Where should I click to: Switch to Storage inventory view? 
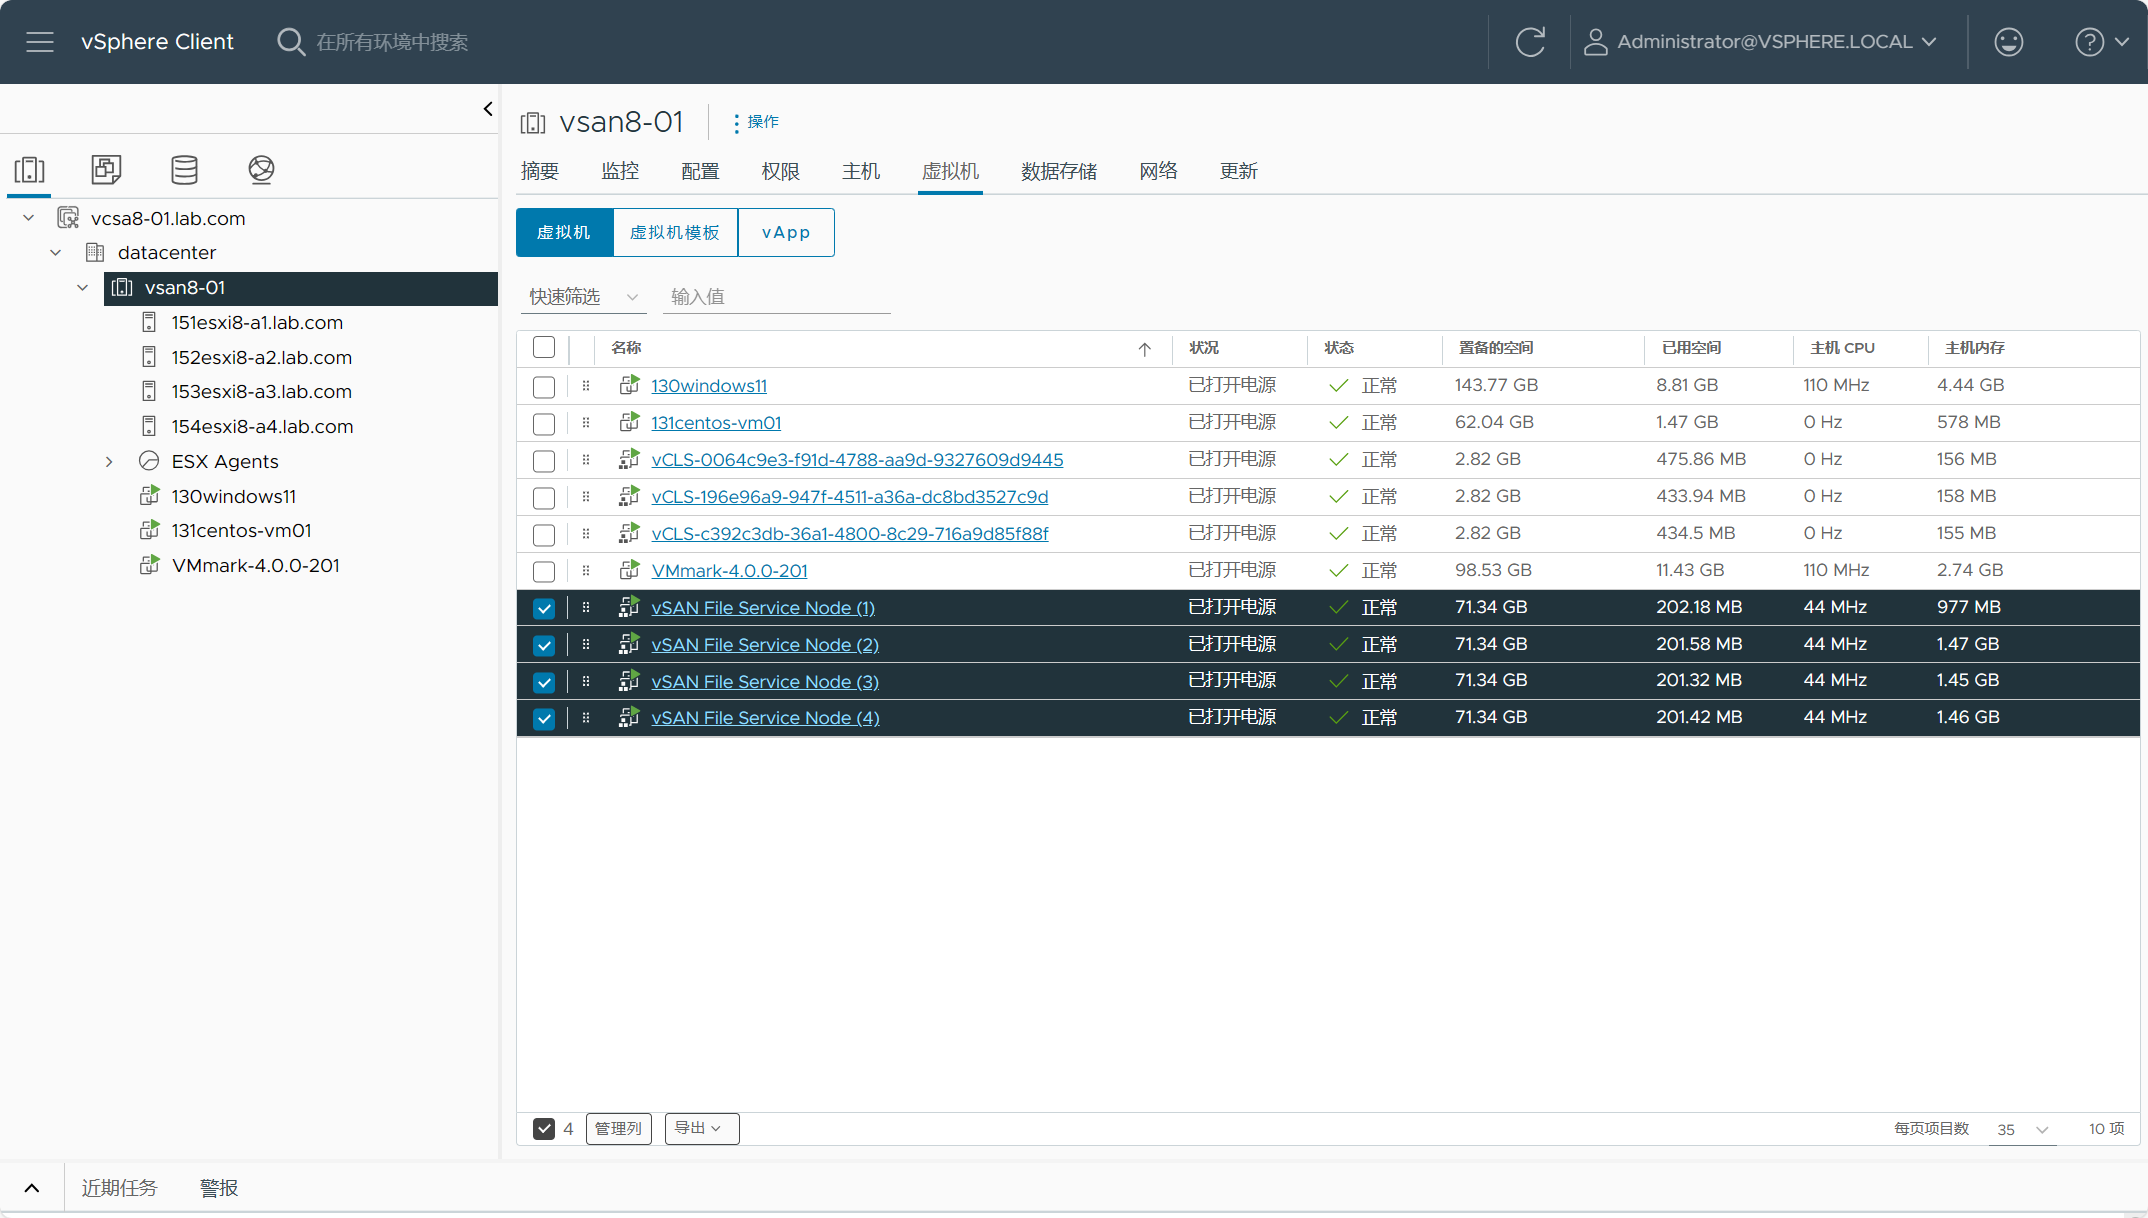(x=184, y=170)
